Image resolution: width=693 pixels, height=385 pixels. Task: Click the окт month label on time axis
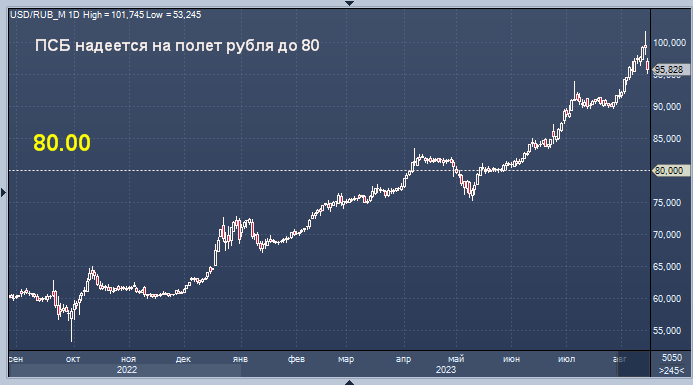[73, 359]
